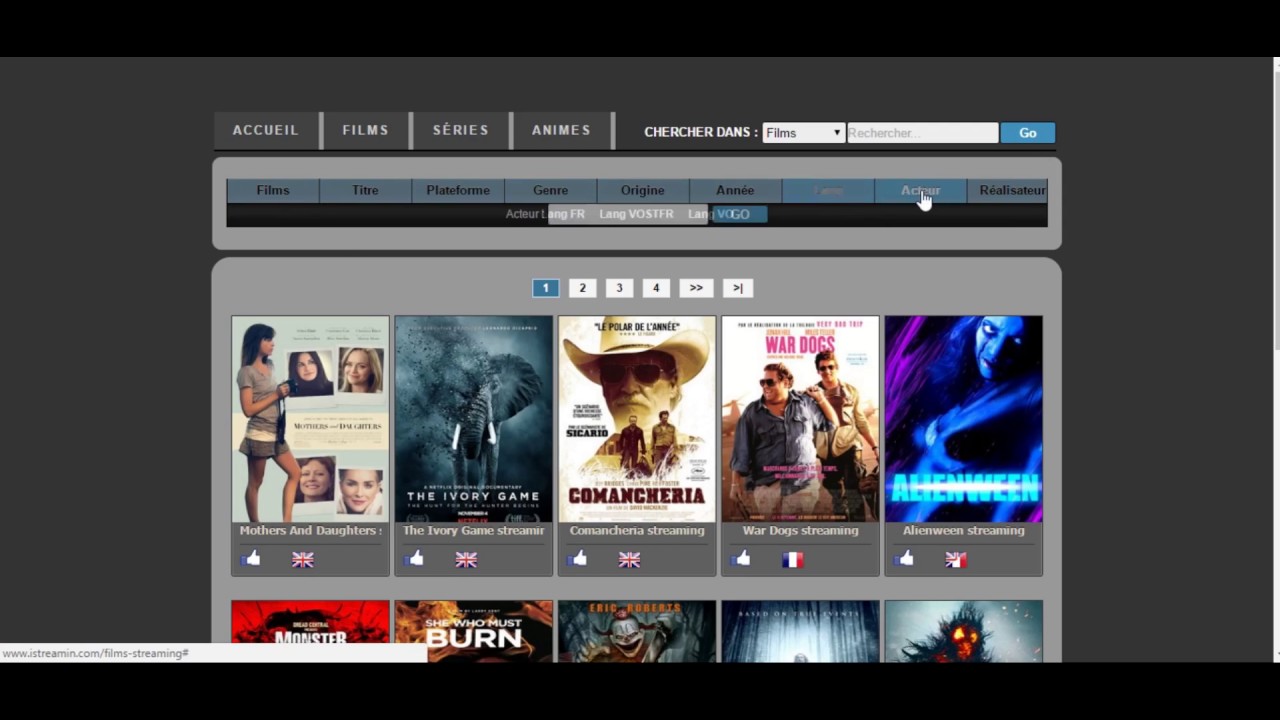Open the War Dogs poster
The width and height of the screenshot is (1280, 720).
pyautogui.click(x=800, y=419)
